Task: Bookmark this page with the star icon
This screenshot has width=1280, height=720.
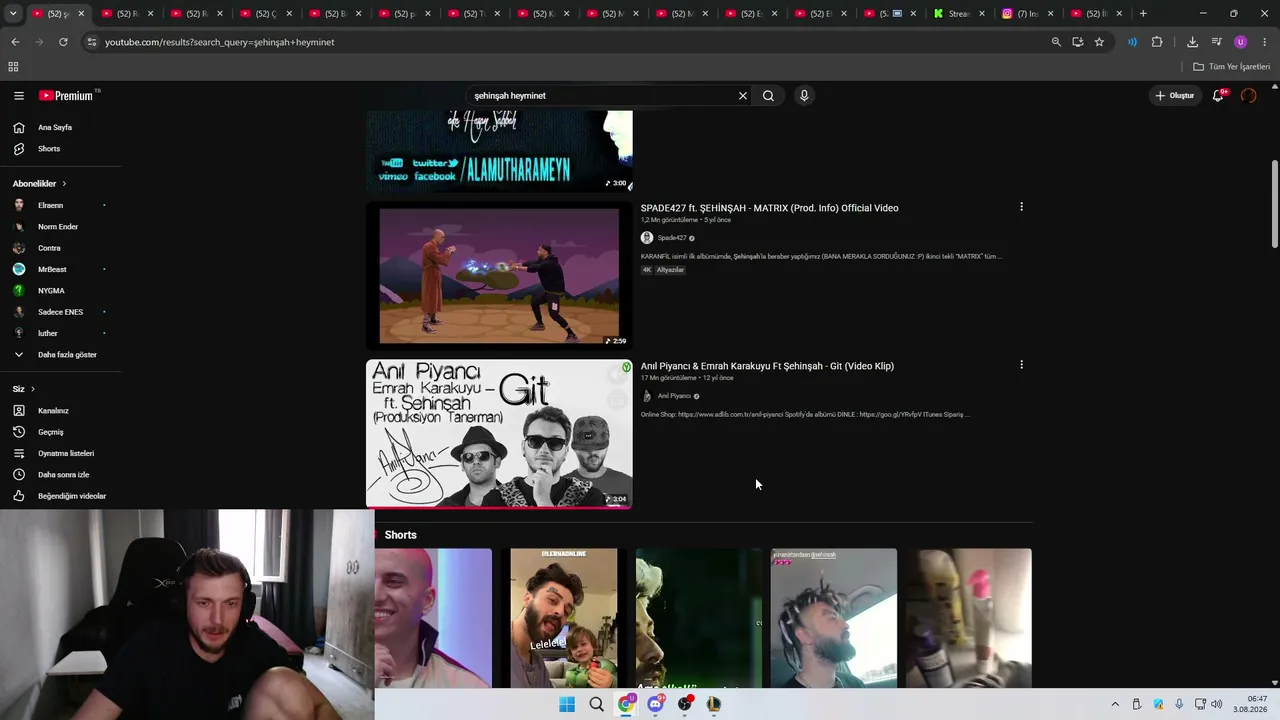Action: coord(1099,42)
